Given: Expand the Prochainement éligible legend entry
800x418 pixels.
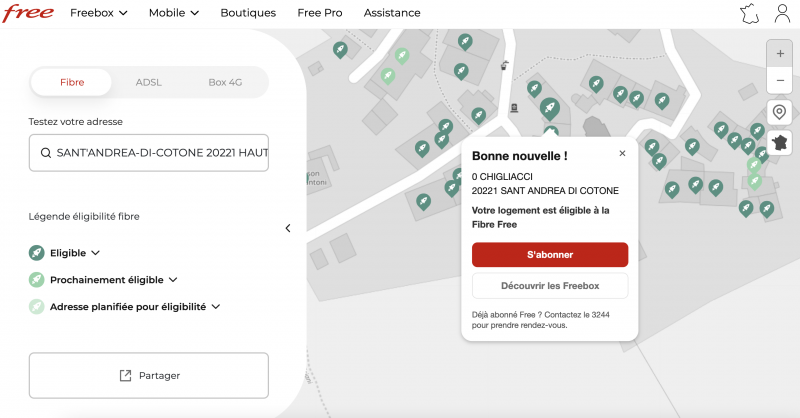Looking at the screenshot, I should pyautogui.click(x=113, y=280).
